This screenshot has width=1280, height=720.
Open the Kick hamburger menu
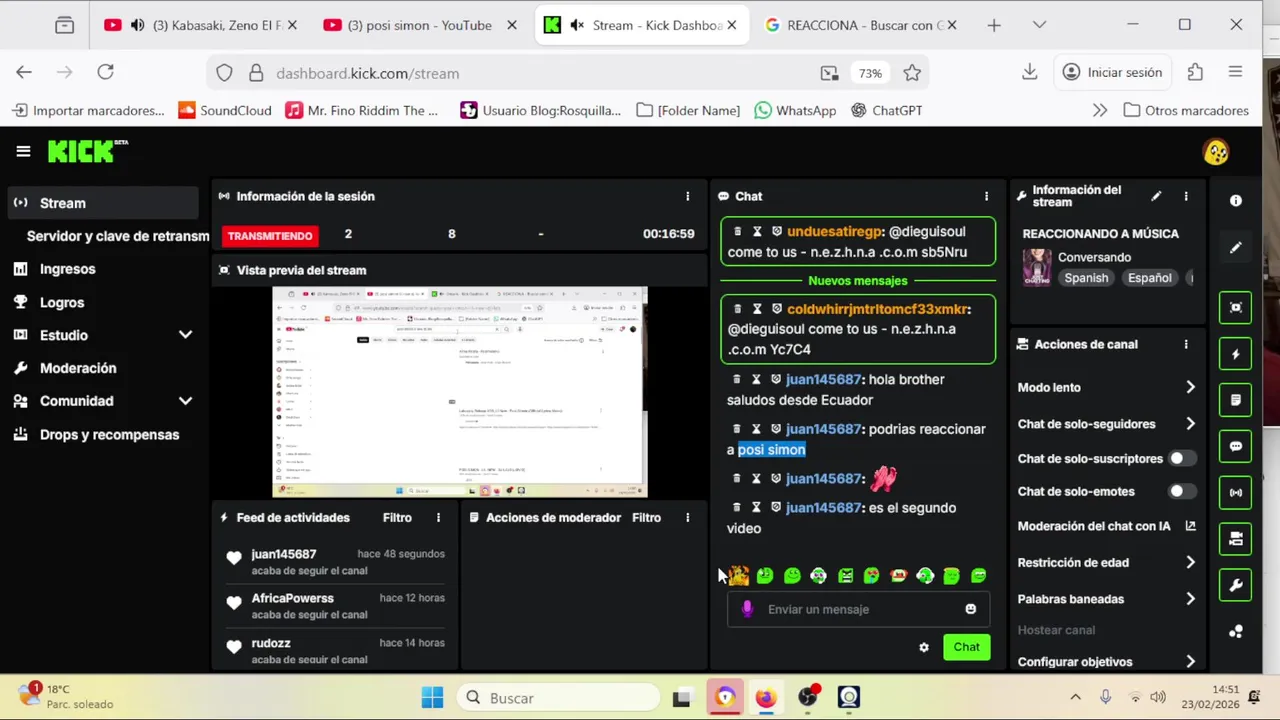[23, 152]
